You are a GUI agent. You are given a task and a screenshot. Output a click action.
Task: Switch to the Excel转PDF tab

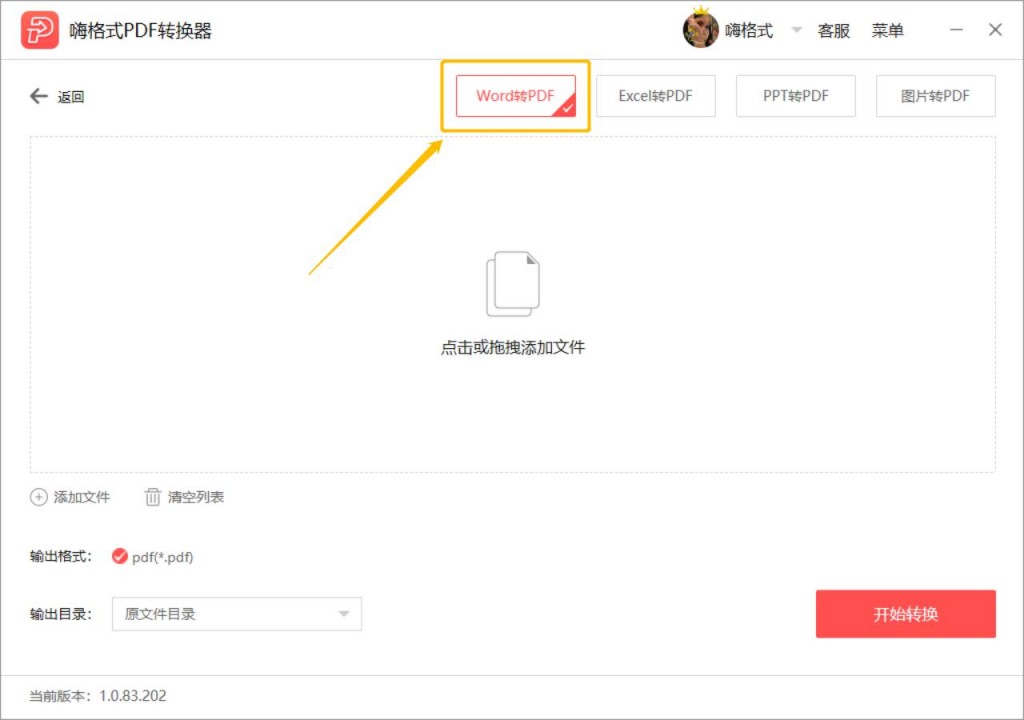tap(656, 95)
